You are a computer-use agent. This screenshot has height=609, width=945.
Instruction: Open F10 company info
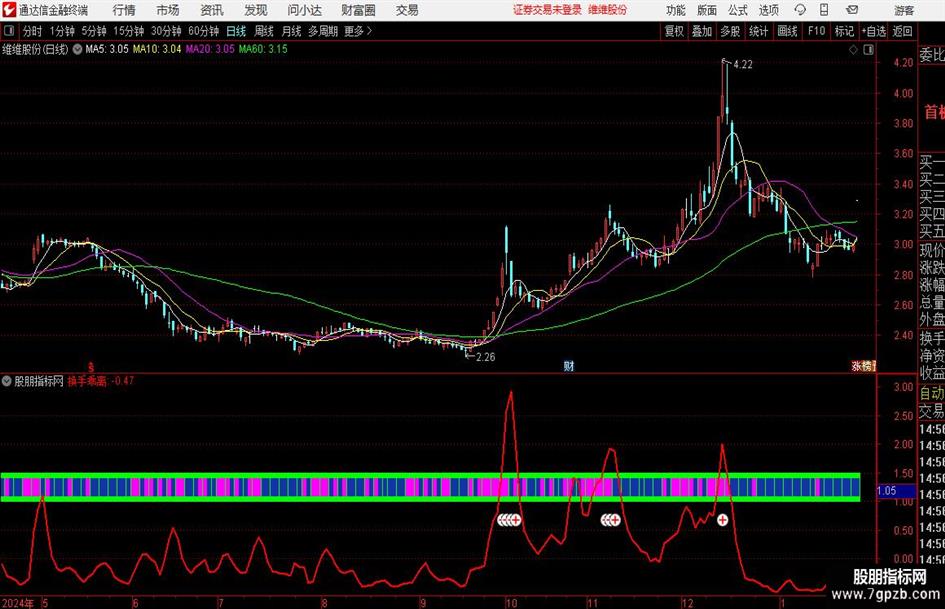click(x=816, y=31)
